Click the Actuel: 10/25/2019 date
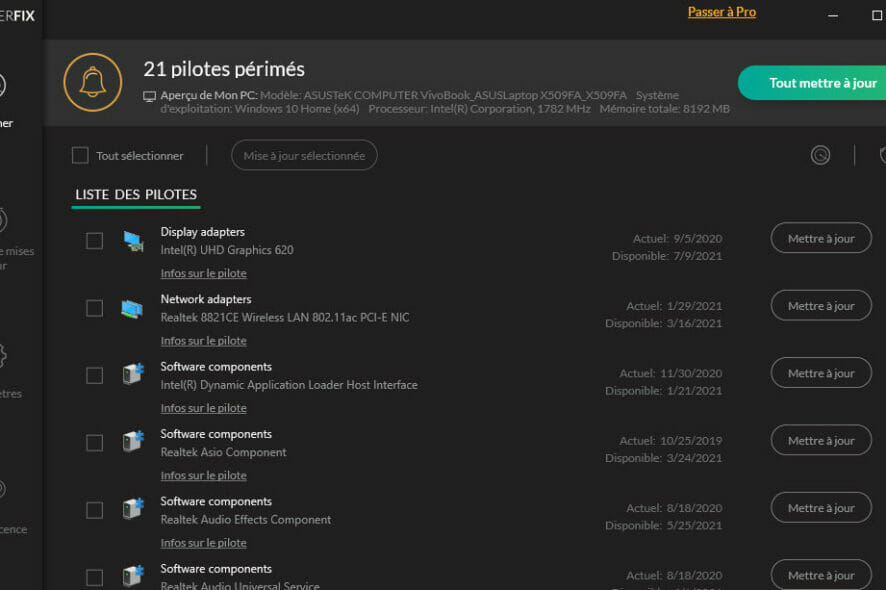 pos(671,440)
